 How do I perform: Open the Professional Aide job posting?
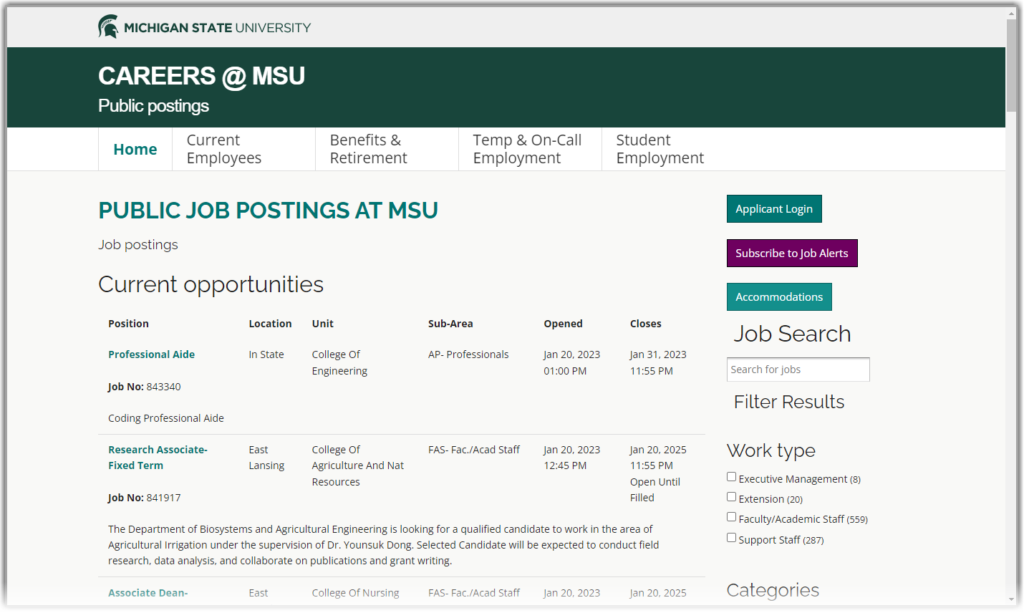pos(151,354)
